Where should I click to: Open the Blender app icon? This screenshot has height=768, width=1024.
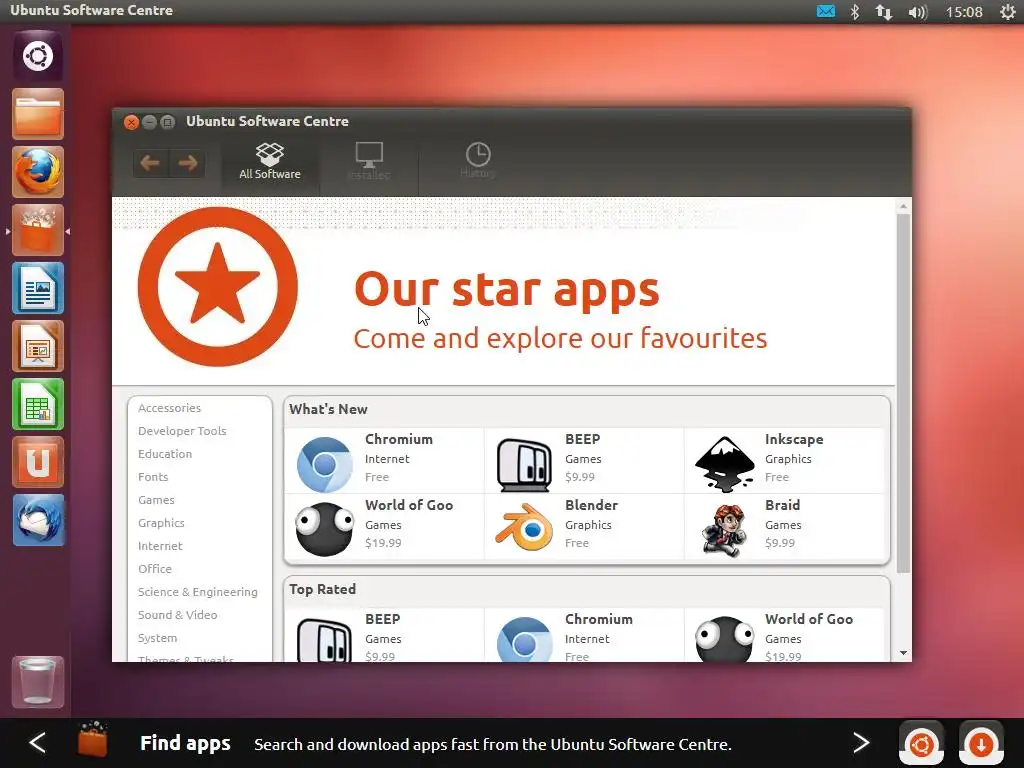point(524,528)
